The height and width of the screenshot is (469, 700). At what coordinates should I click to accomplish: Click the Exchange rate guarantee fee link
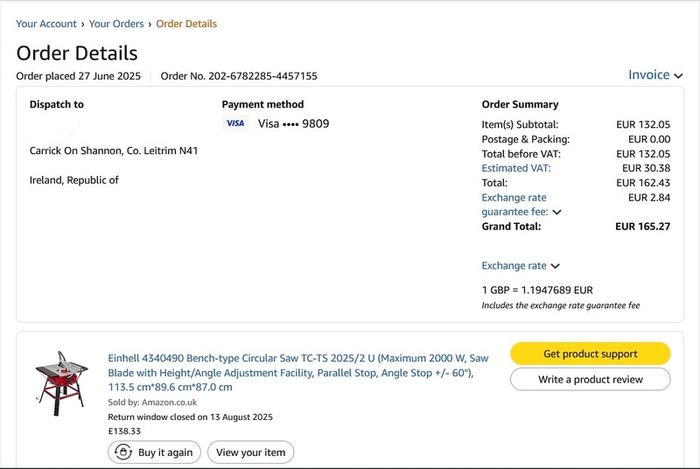[515, 204]
